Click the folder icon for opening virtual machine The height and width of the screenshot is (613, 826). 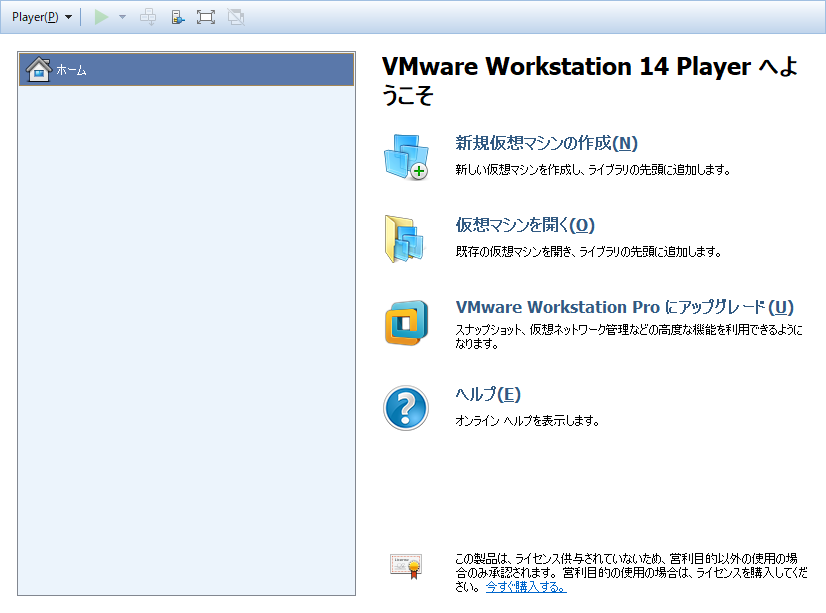pos(404,239)
